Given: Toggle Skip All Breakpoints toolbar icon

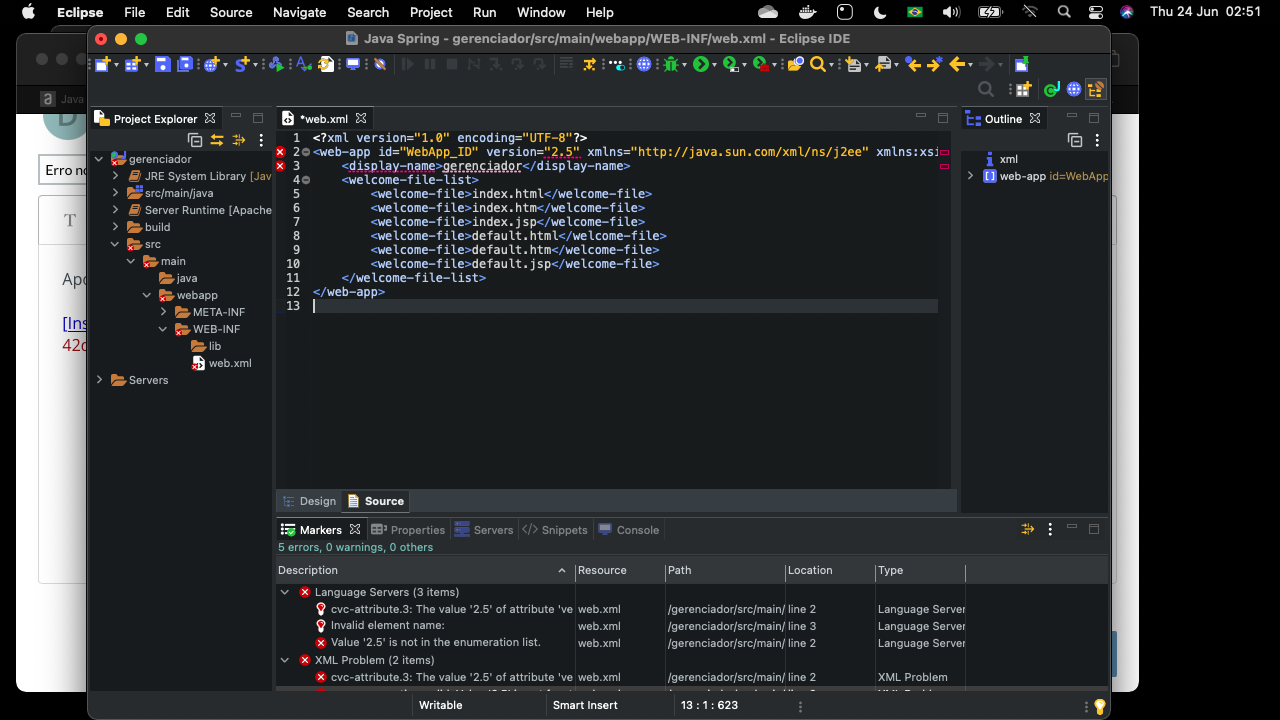Looking at the screenshot, I should click(380, 64).
